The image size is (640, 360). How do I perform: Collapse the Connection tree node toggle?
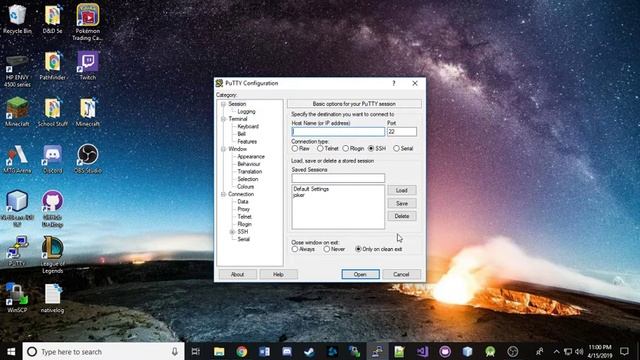223,194
